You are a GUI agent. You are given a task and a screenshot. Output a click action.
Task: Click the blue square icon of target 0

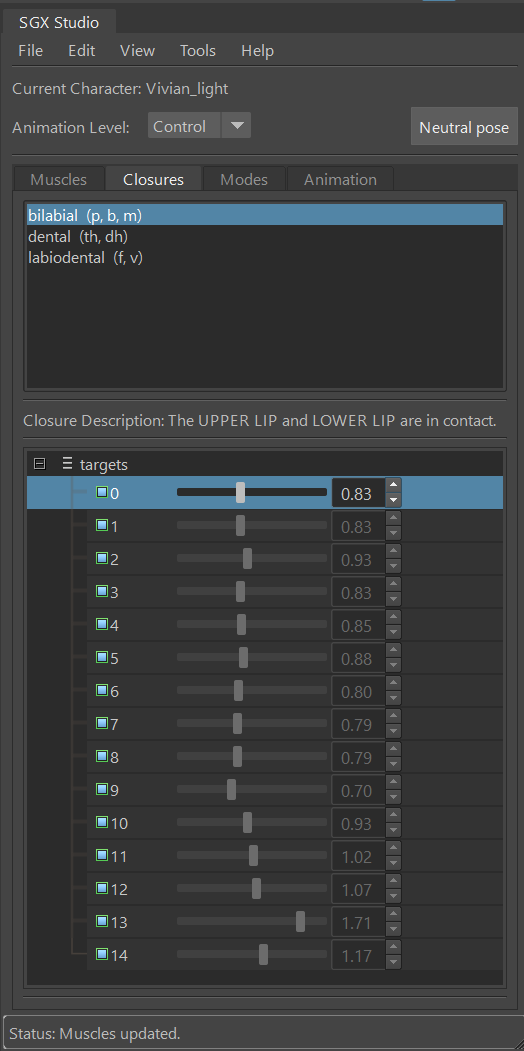pos(102,492)
